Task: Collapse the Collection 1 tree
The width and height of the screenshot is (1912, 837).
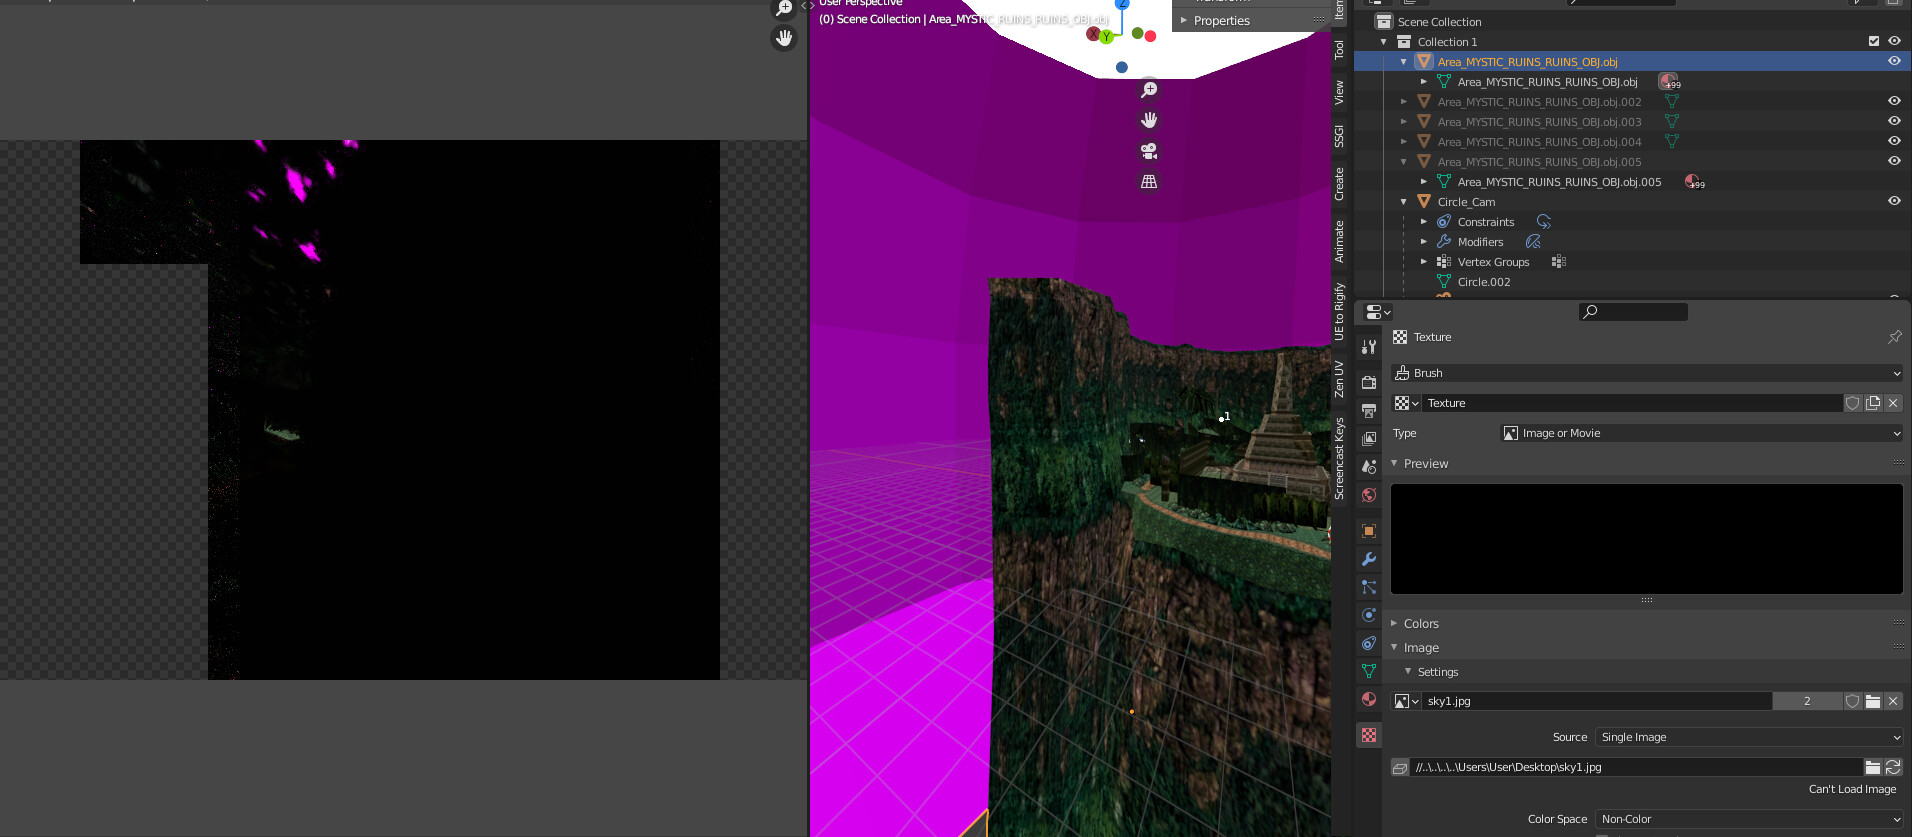Action: tap(1384, 42)
